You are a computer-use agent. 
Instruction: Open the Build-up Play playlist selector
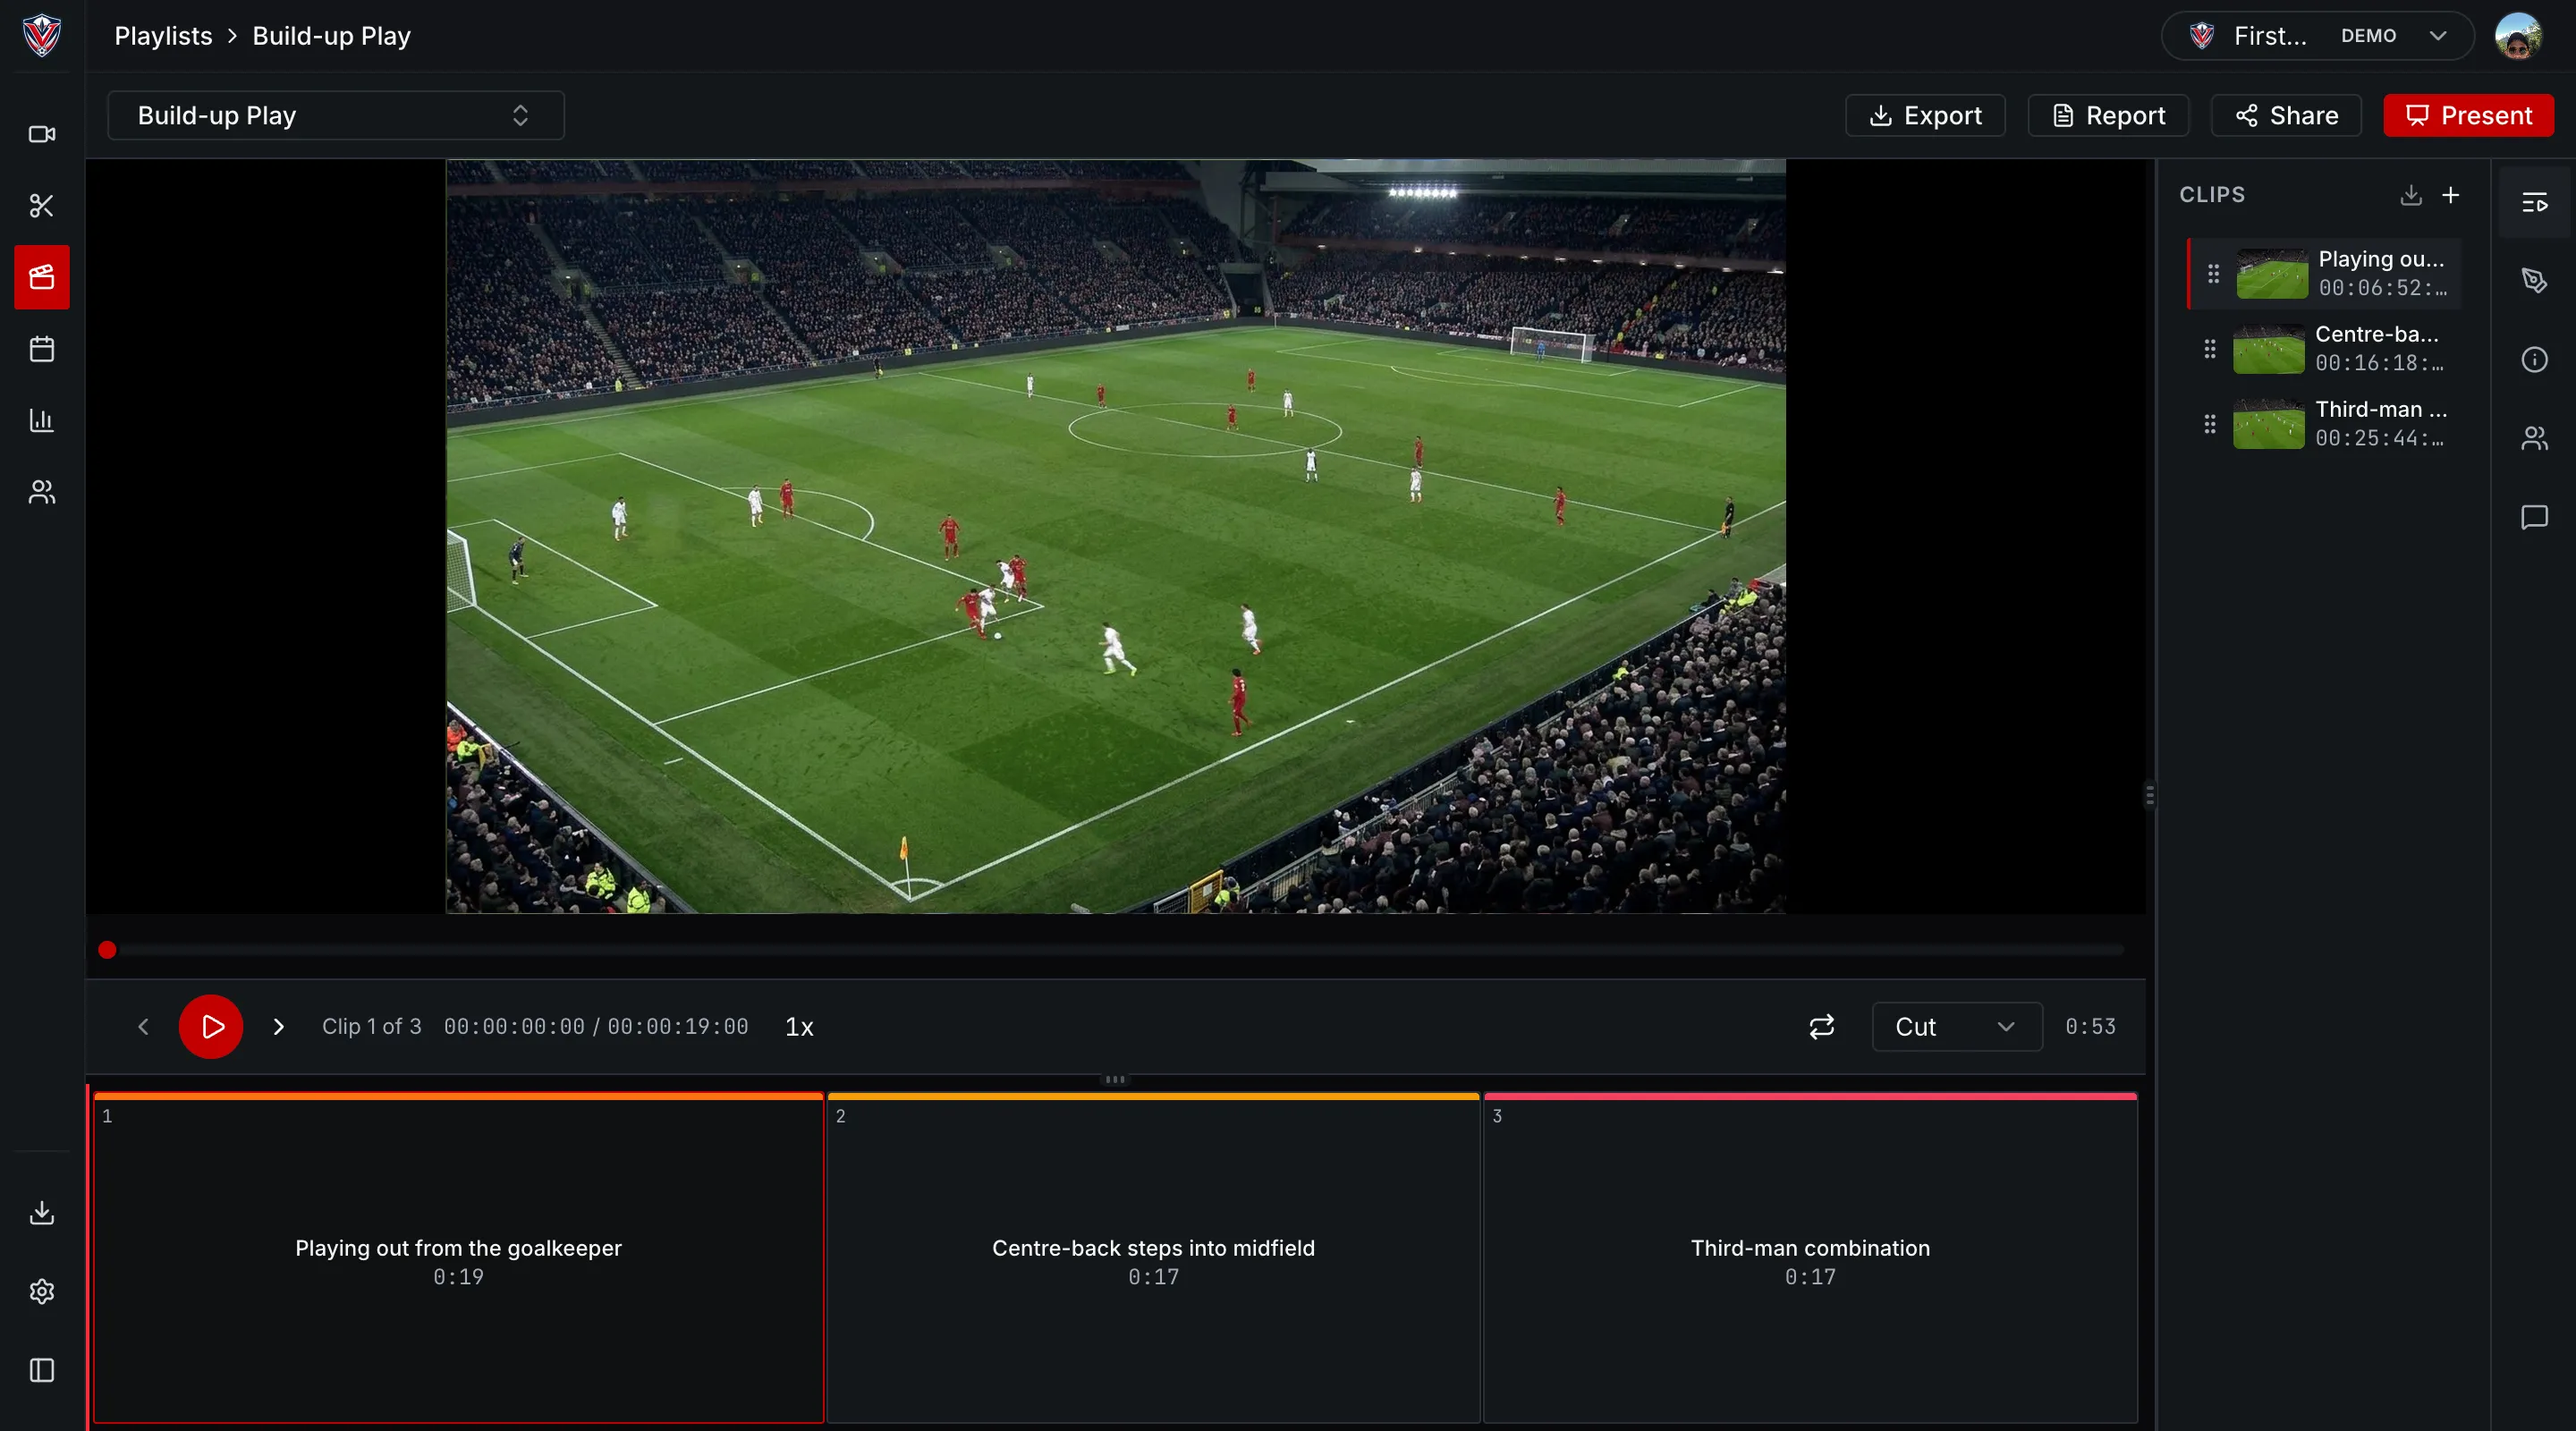tap(336, 115)
